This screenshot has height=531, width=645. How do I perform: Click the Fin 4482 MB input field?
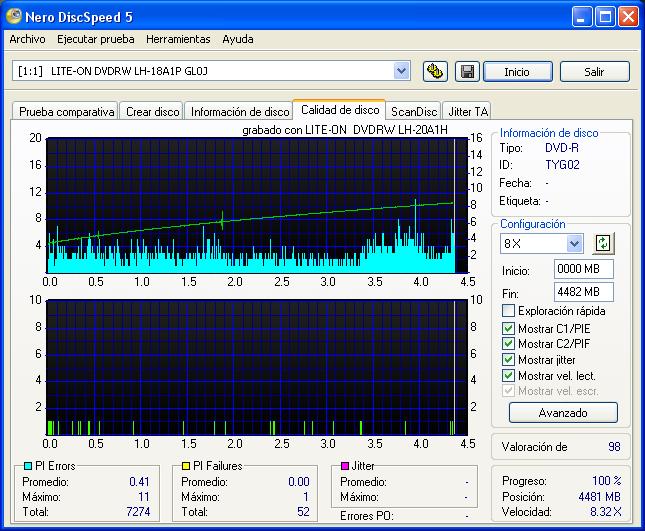point(583,292)
